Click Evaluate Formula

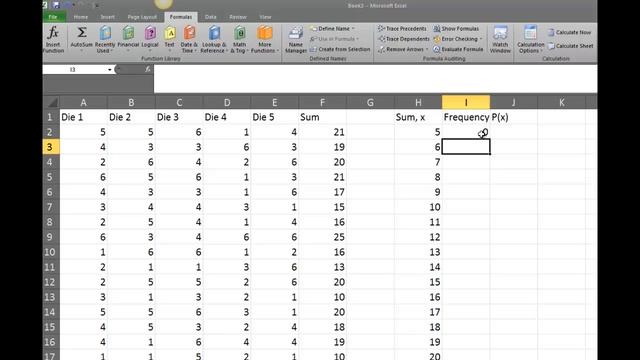[x=458, y=49]
